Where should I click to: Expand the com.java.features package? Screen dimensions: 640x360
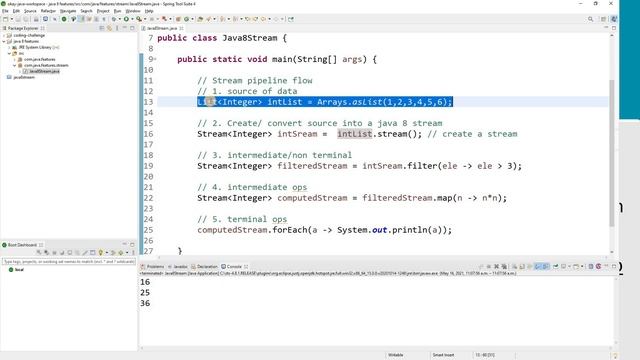15,59
